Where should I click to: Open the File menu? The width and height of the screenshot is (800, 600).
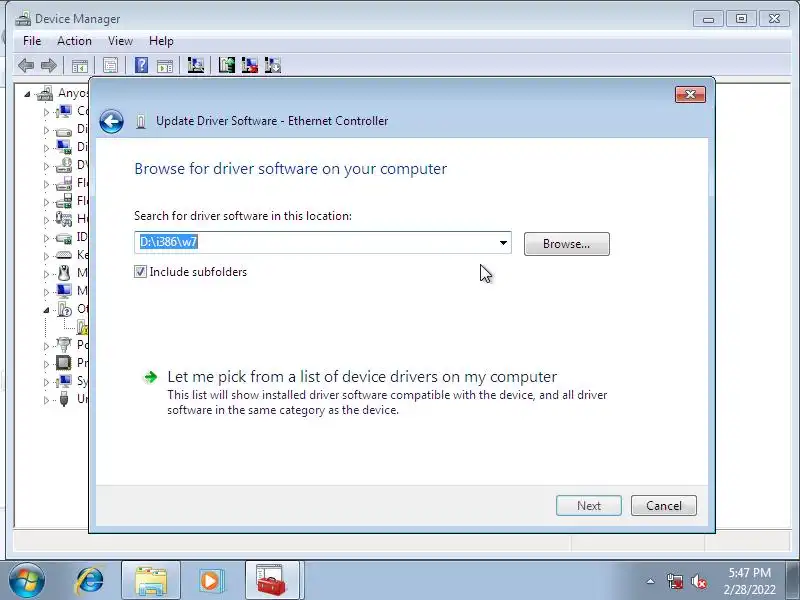click(x=32, y=41)
